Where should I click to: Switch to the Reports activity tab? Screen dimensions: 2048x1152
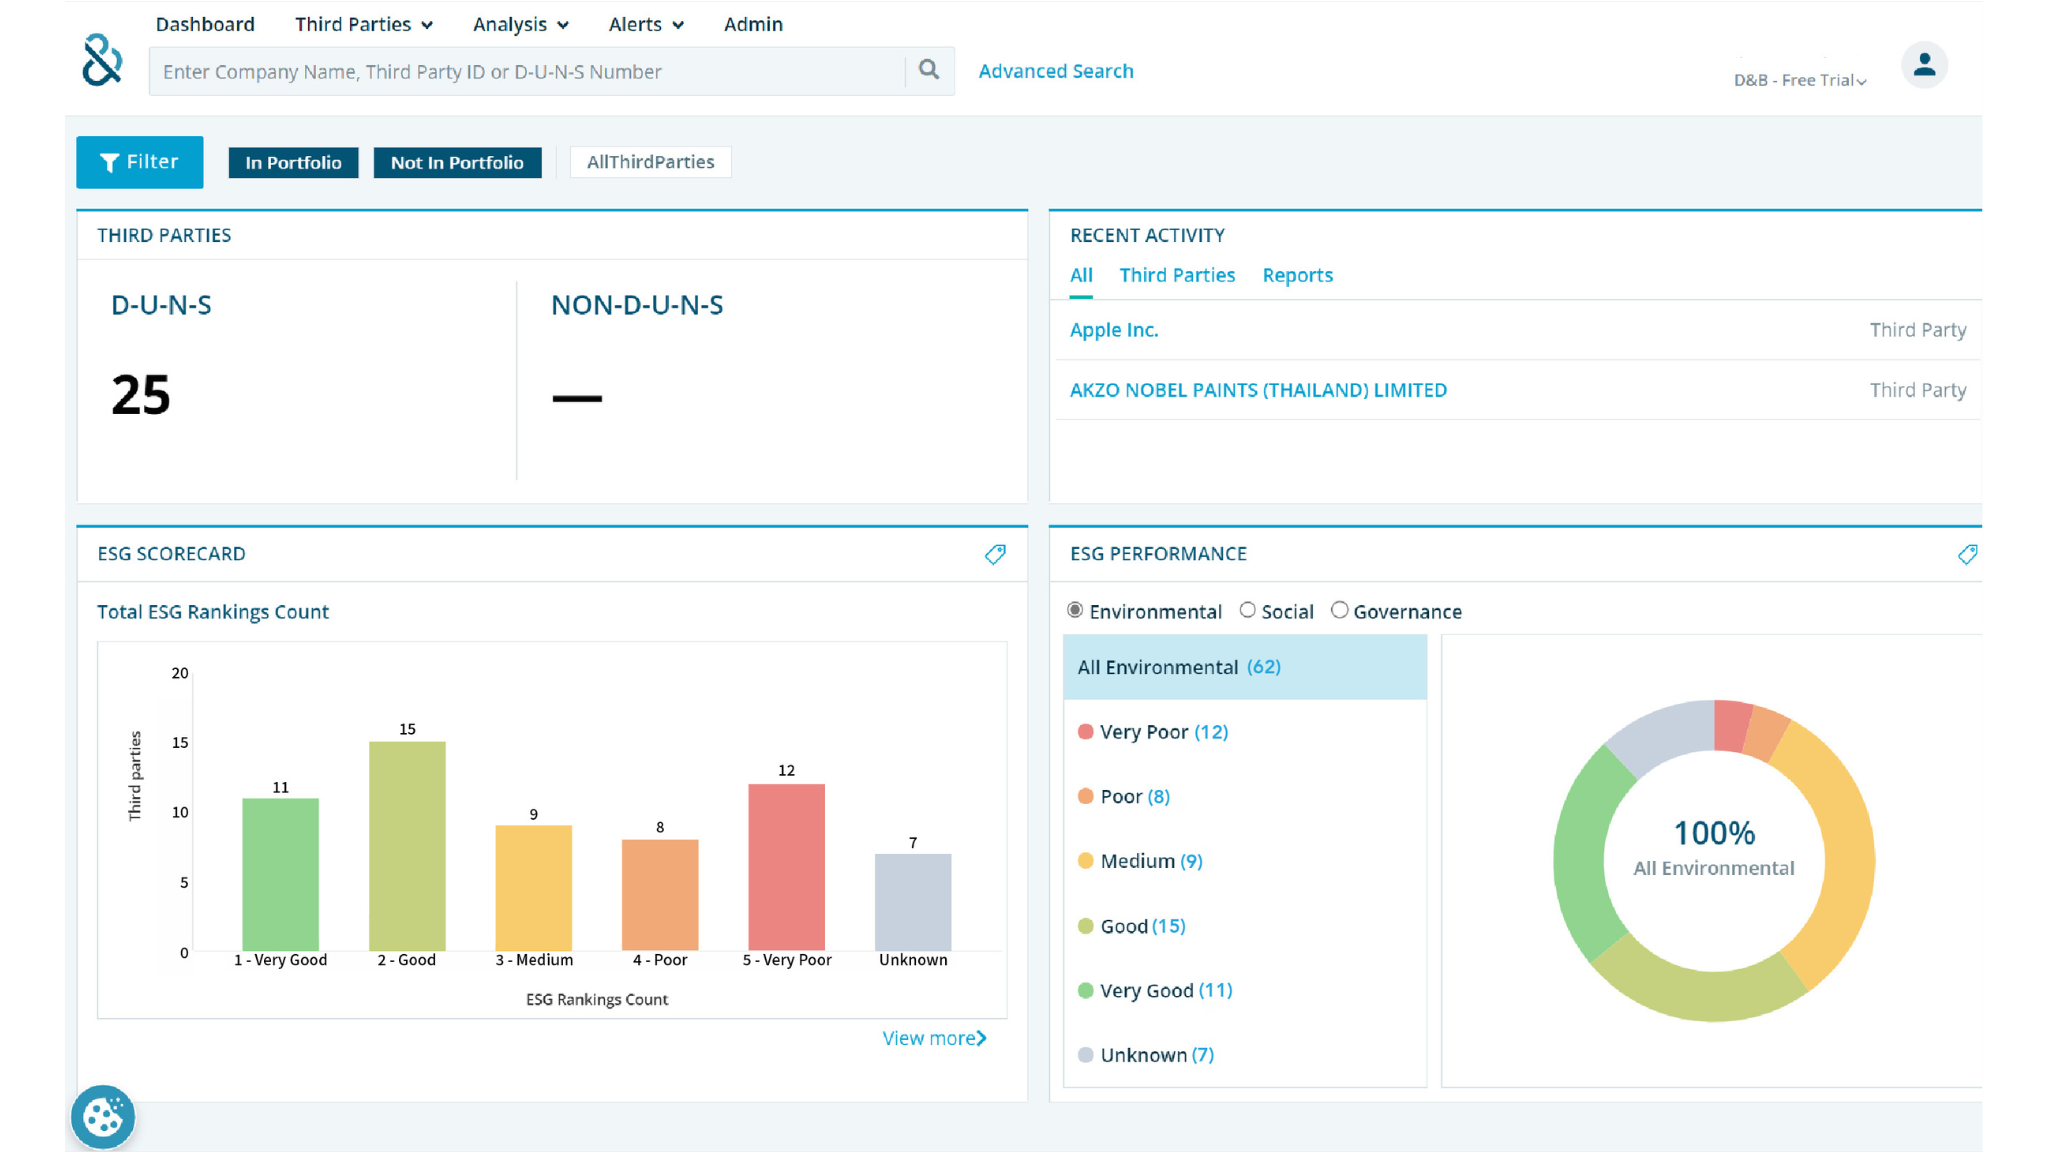1297,275
